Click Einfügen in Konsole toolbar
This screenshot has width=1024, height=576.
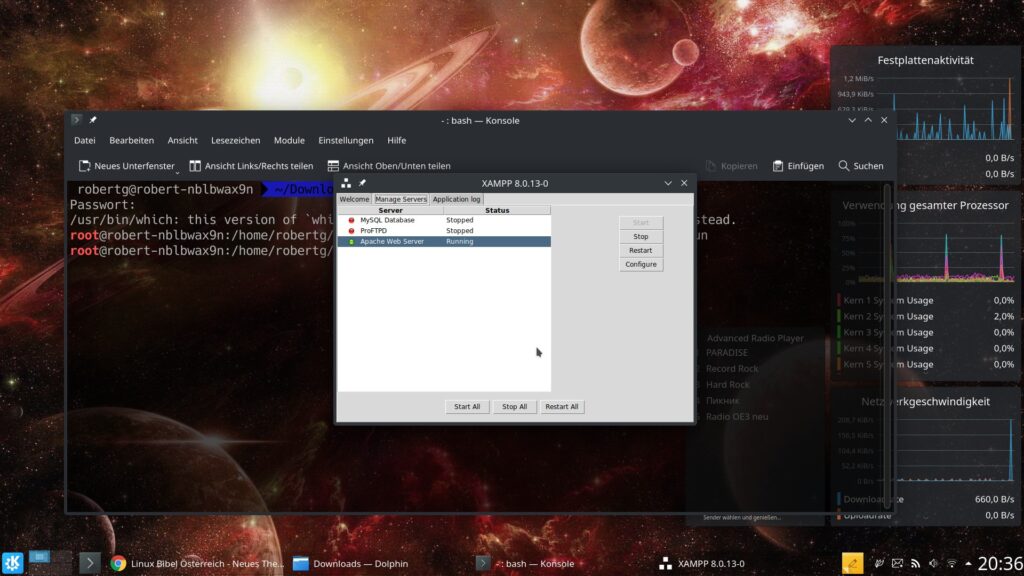click(x=798, y=166)
